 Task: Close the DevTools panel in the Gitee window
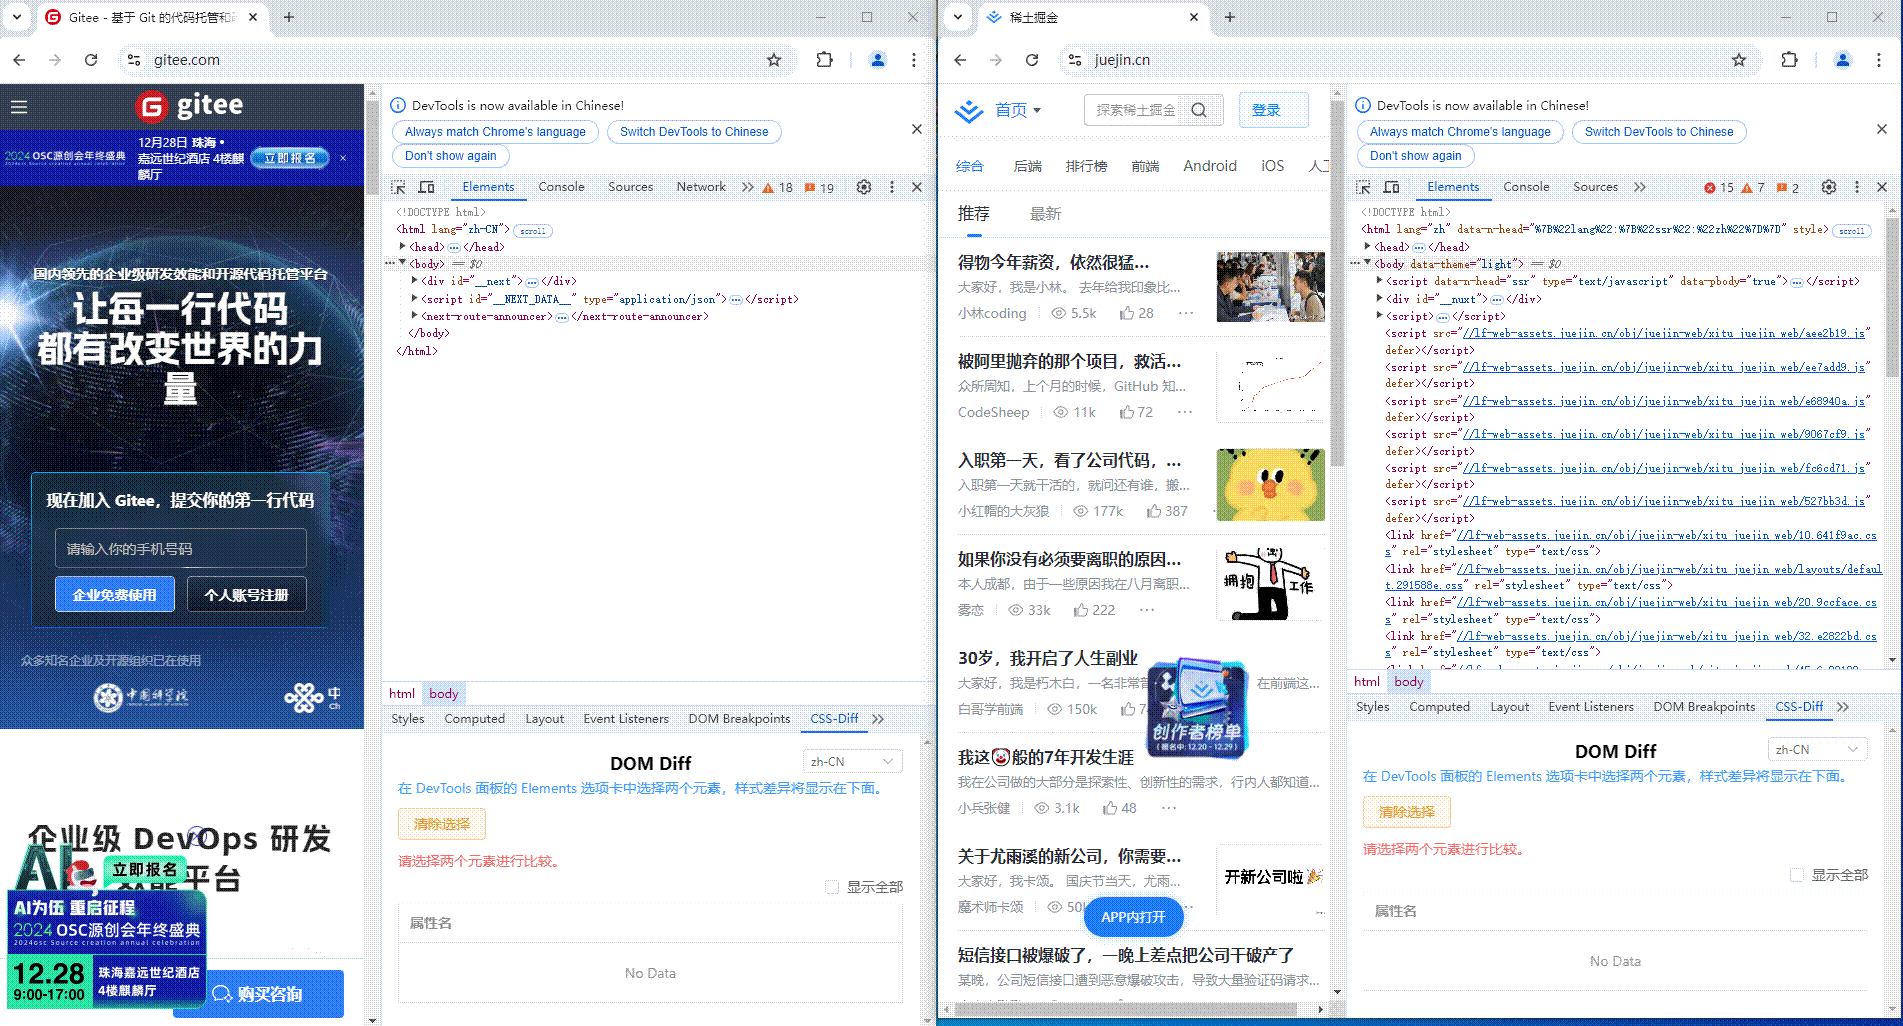click(x=917, y=187)
